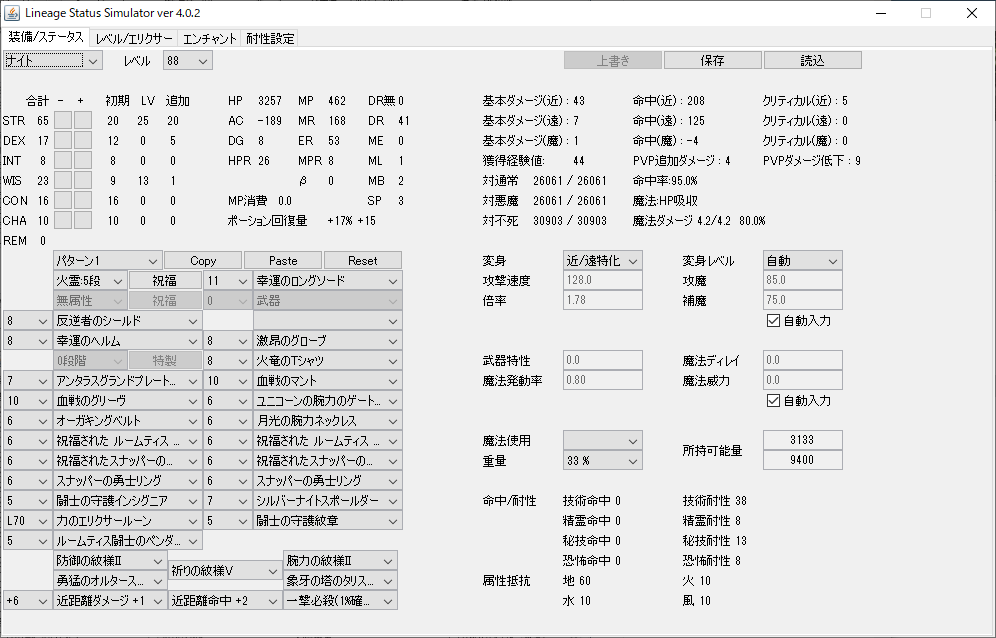This screenshot has height=638, width=996.
Task: Click the 祝福 button beside 火霊:5段
Action: pyautogui.click(x=165, y=281)
